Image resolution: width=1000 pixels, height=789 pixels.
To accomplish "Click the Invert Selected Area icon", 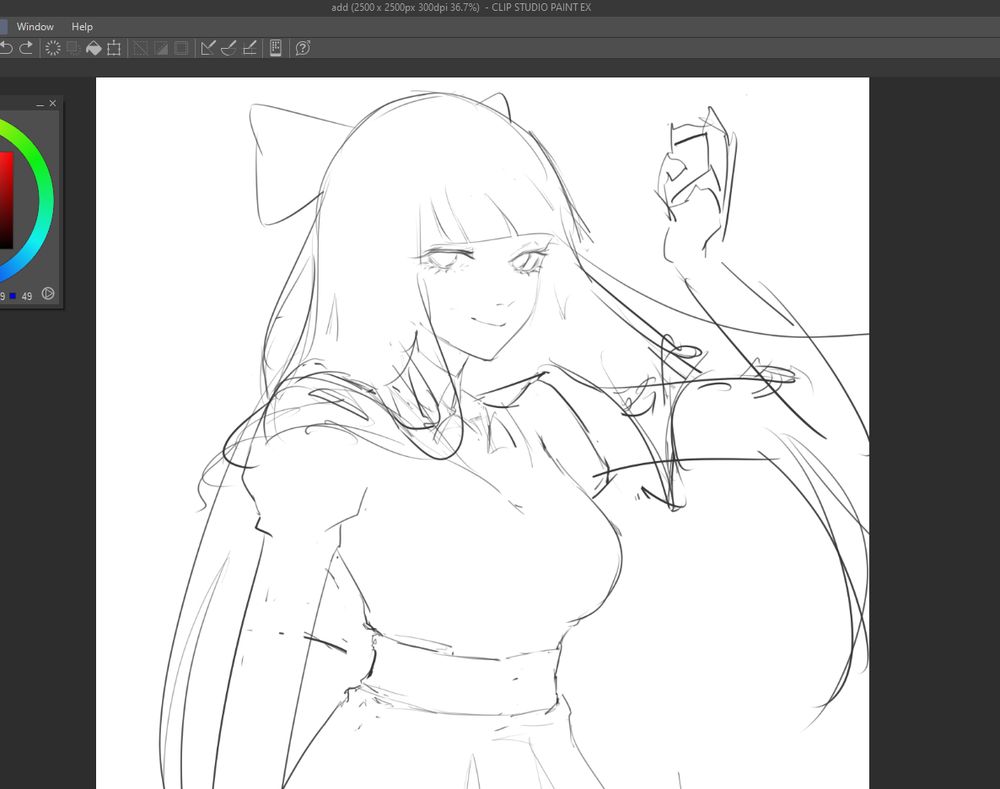I will pyautogui.click(x=161, y=48).
